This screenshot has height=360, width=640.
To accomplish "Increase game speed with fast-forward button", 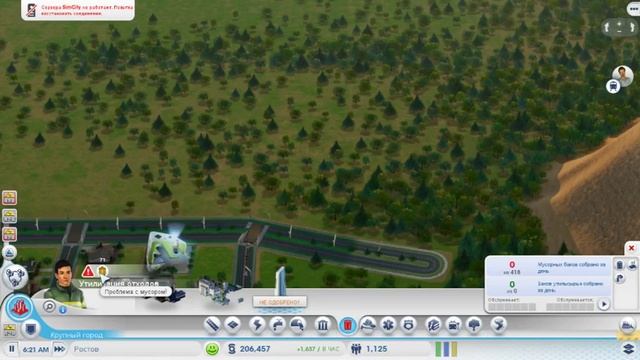I will point(59,349).
